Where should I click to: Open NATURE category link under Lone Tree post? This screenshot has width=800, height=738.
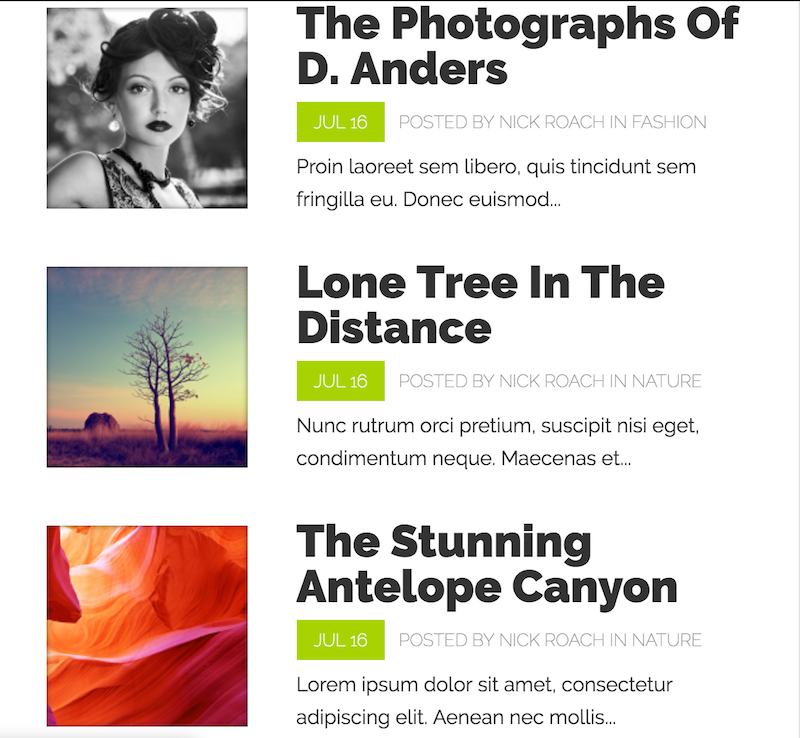[x=666, y=381]
